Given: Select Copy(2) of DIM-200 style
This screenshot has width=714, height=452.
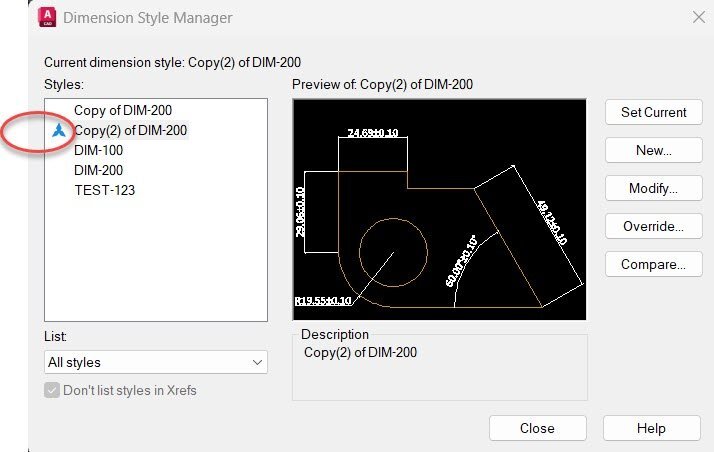Looking at the screenshot, I should [130, 130].
